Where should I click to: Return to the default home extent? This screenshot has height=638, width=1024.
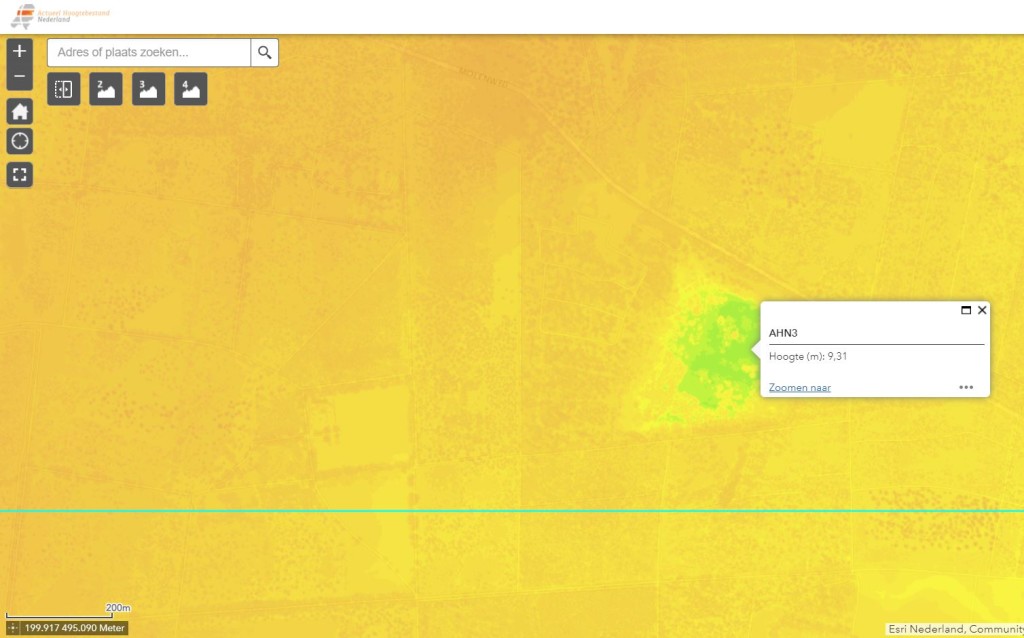tap(20, 112)
